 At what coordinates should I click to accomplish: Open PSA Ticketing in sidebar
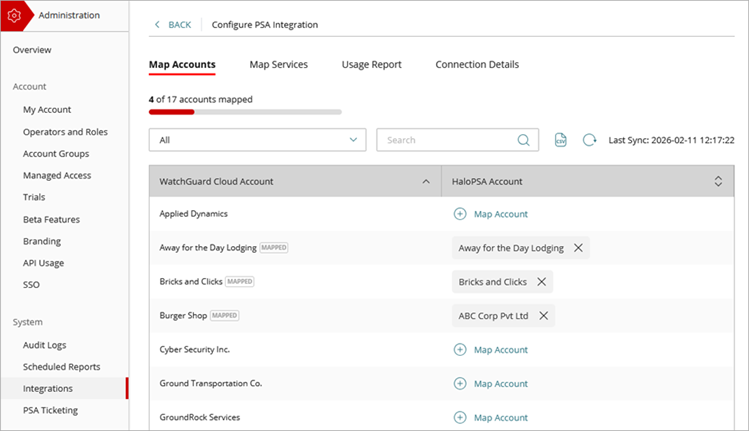[x=50, y=410]
